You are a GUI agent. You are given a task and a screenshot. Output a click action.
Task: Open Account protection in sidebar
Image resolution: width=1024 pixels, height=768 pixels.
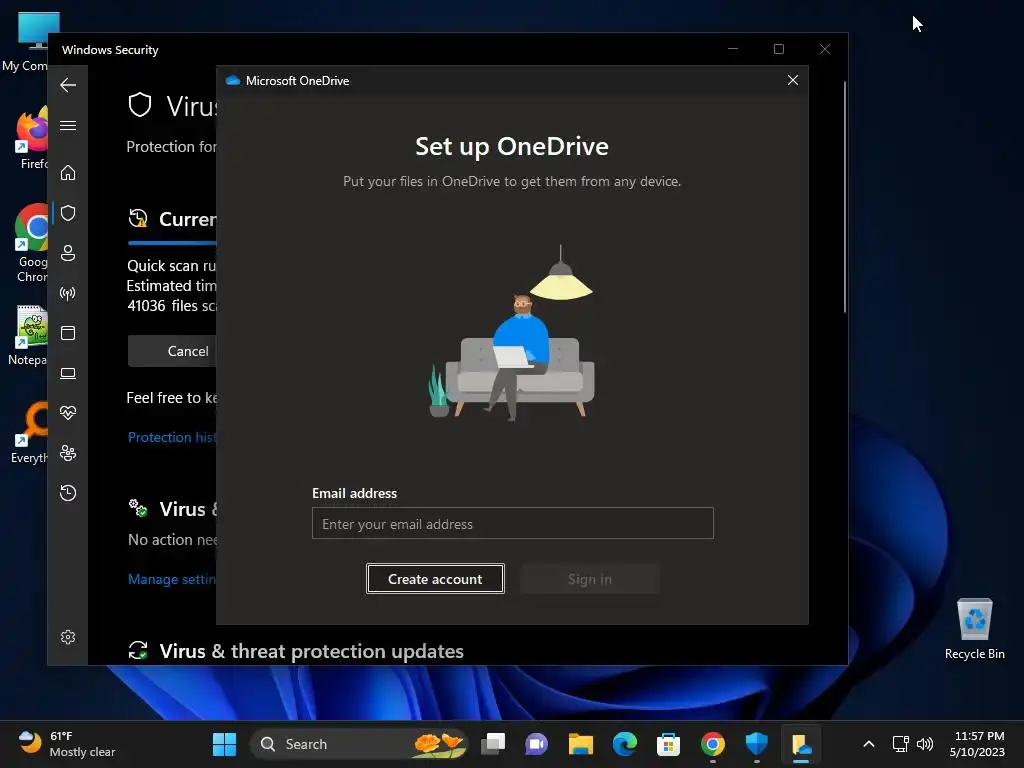(x=68, y=253)
